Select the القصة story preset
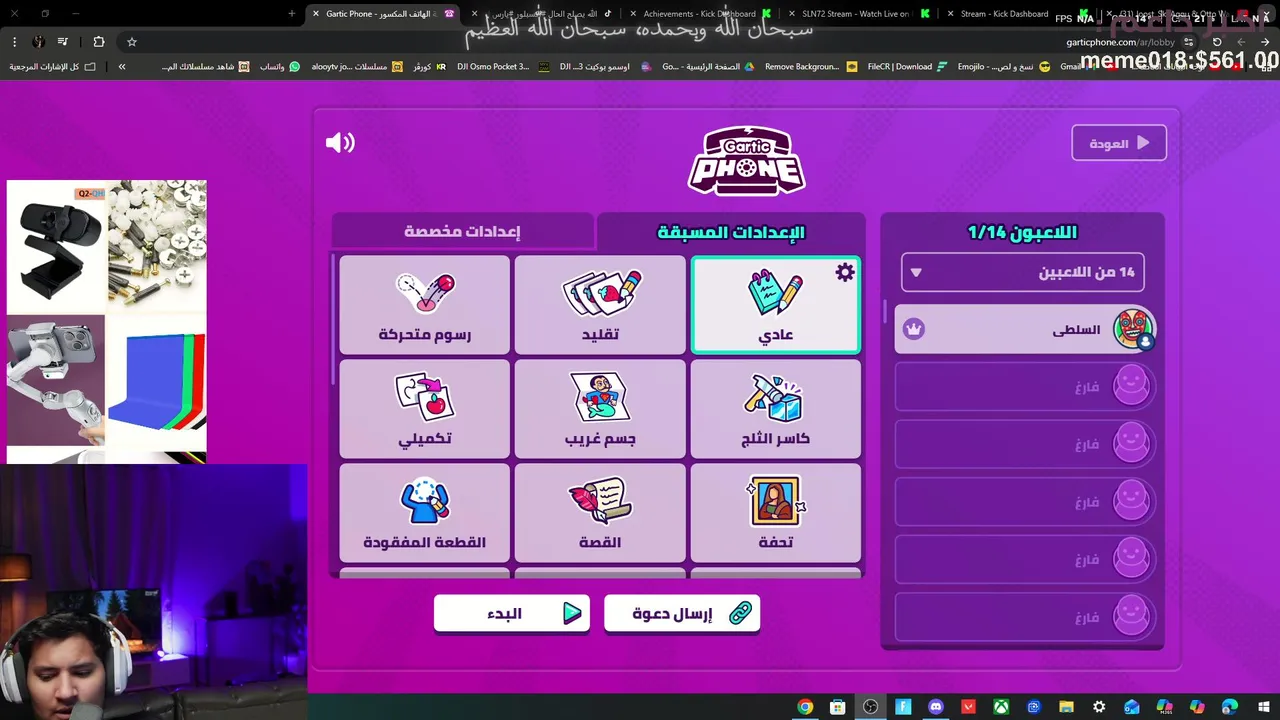Image resolution: width=1280 pixels, height=720 pixels. coord(600,513)
